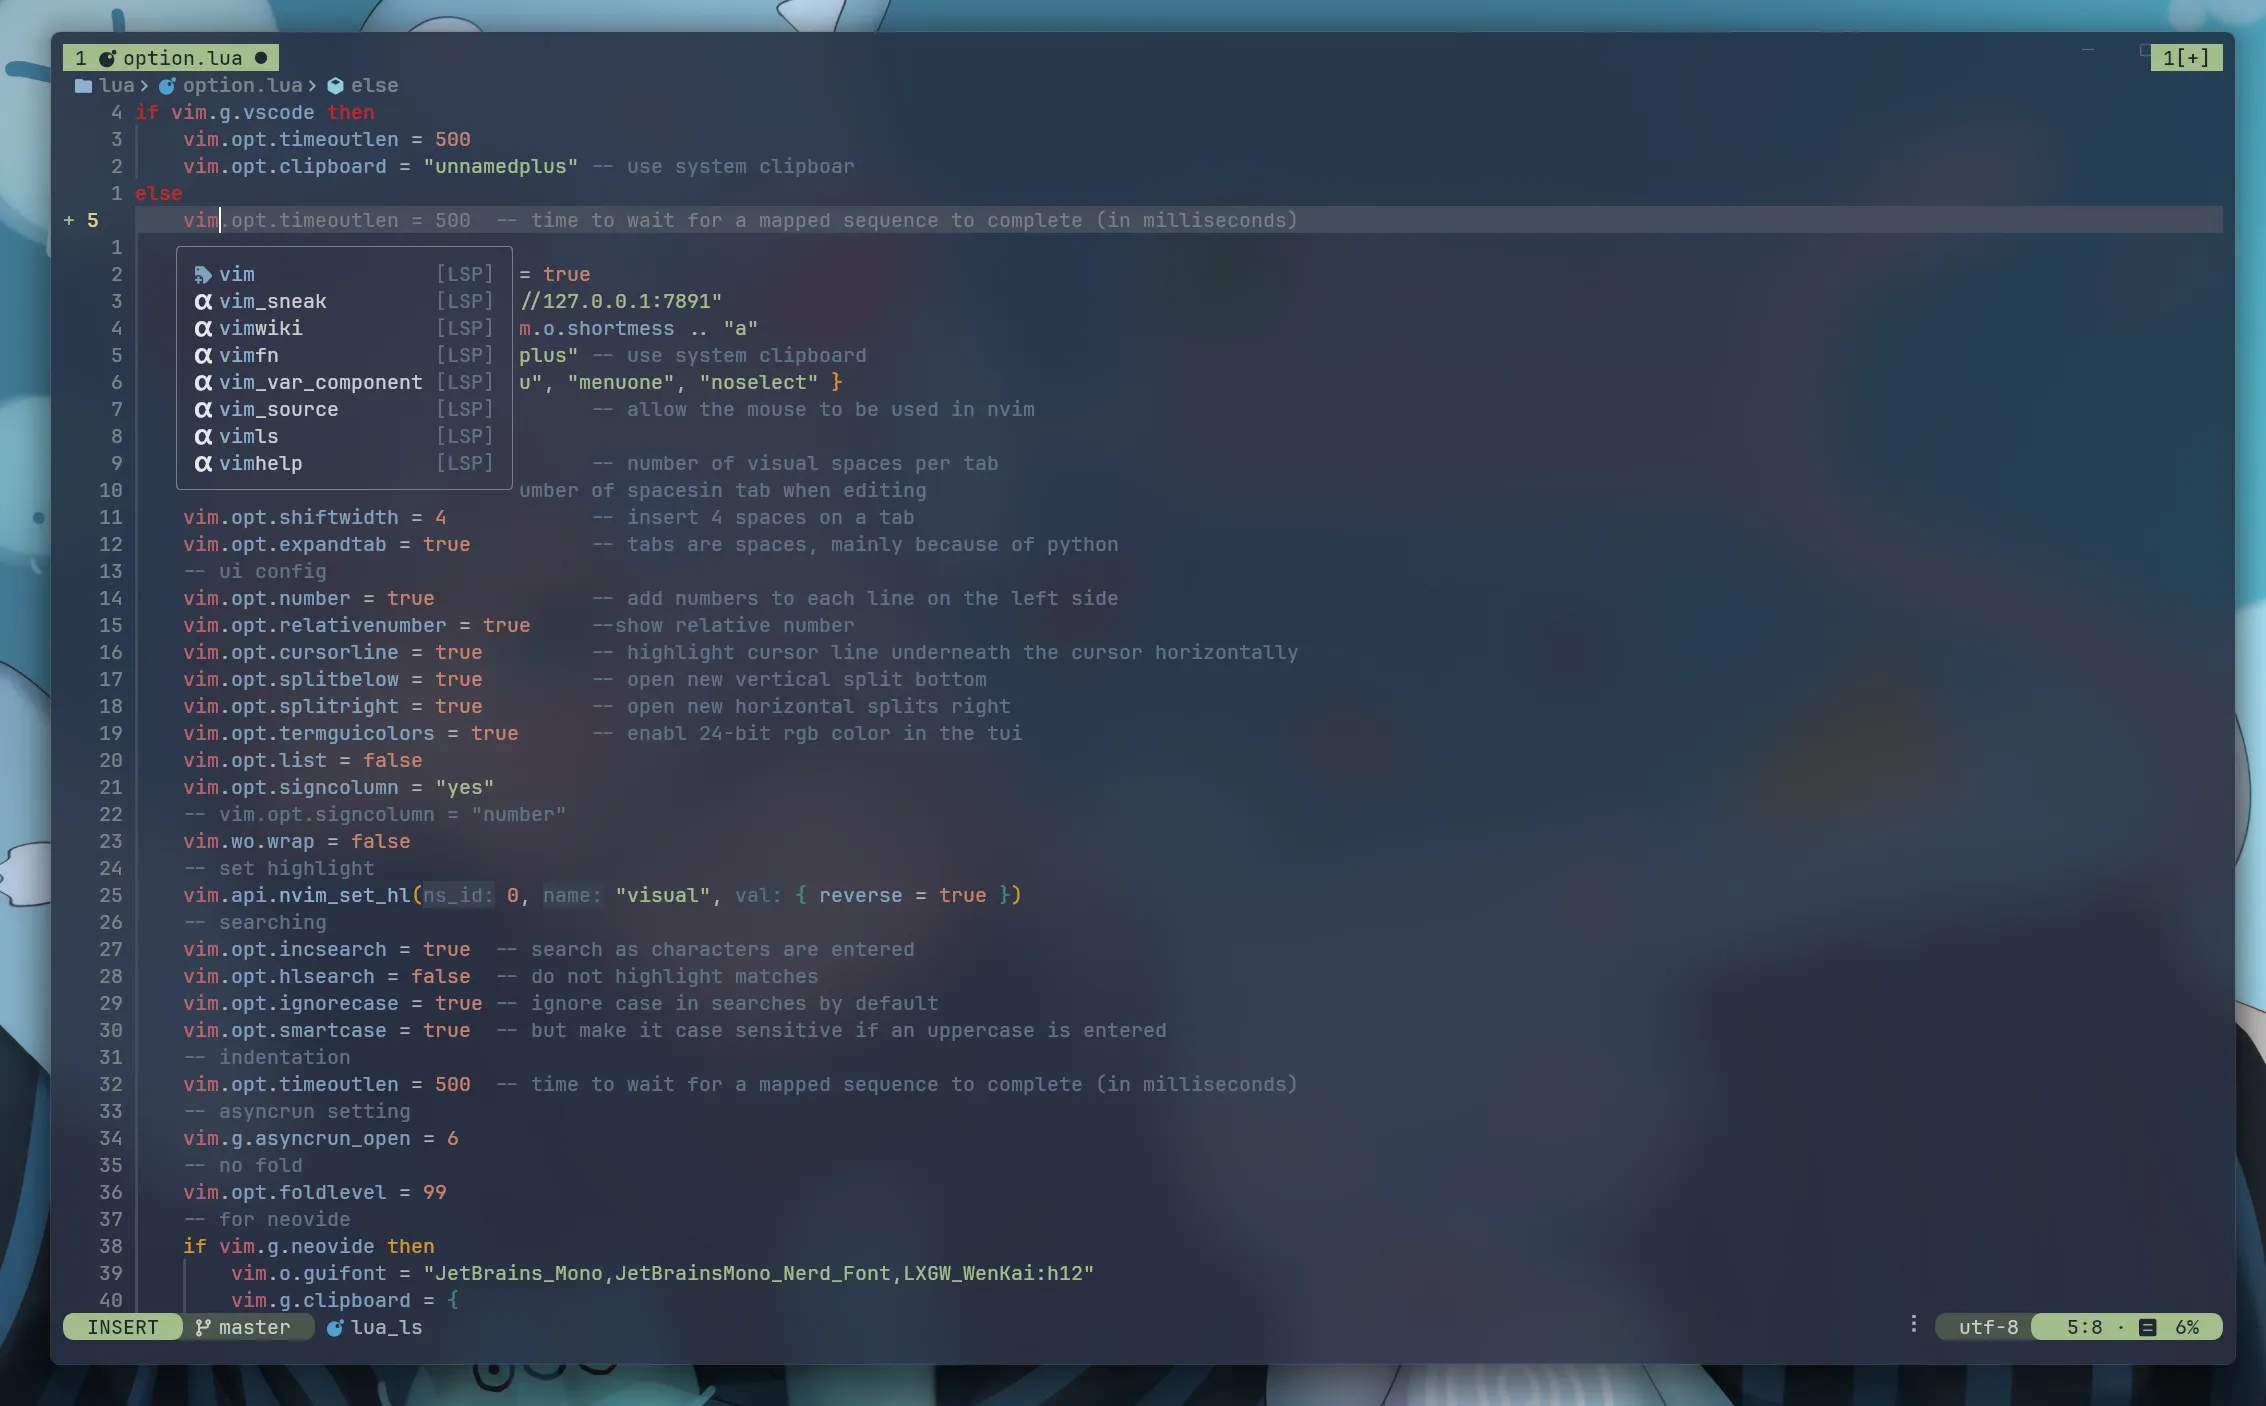Click the INSERT mode indicator
This screenshot has height=1406, width=2266.
(122, 1327)
